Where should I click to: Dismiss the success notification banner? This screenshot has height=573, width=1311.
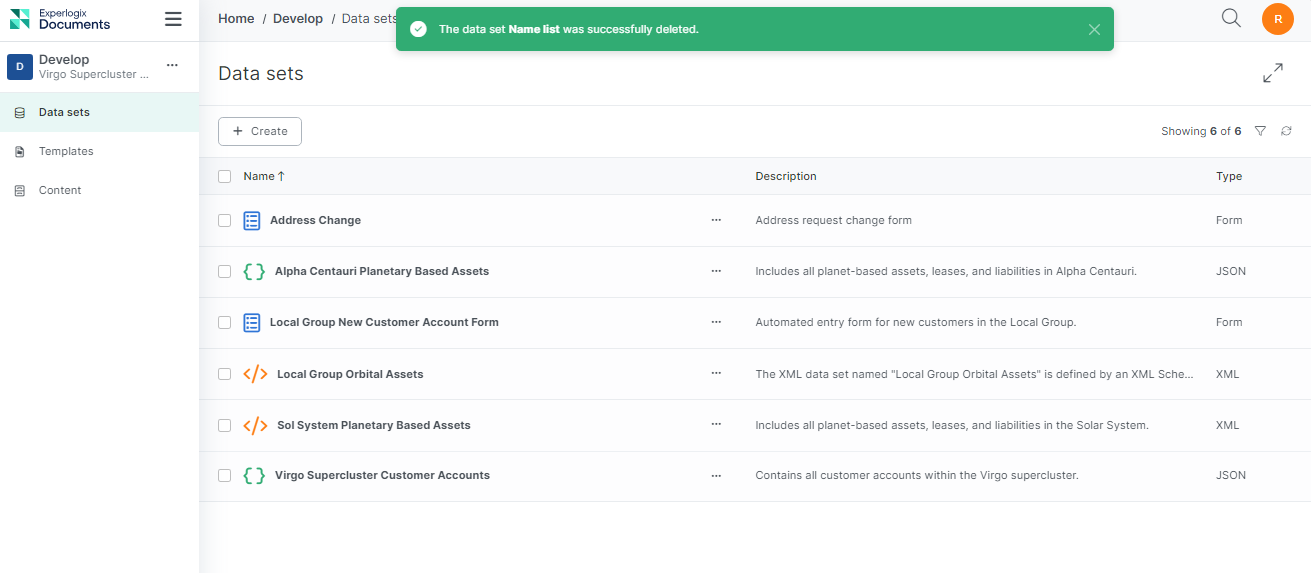click(x=1094, y=29)
